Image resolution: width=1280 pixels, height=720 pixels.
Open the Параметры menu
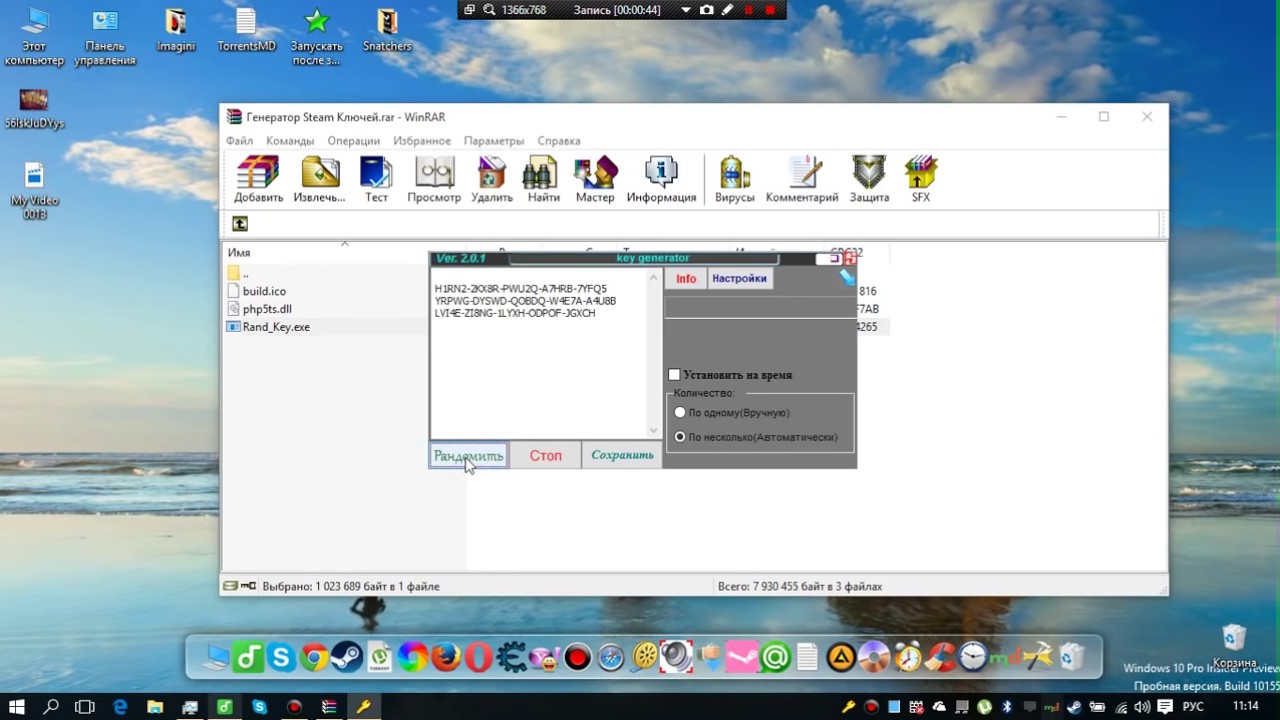[x=494, y=141]
